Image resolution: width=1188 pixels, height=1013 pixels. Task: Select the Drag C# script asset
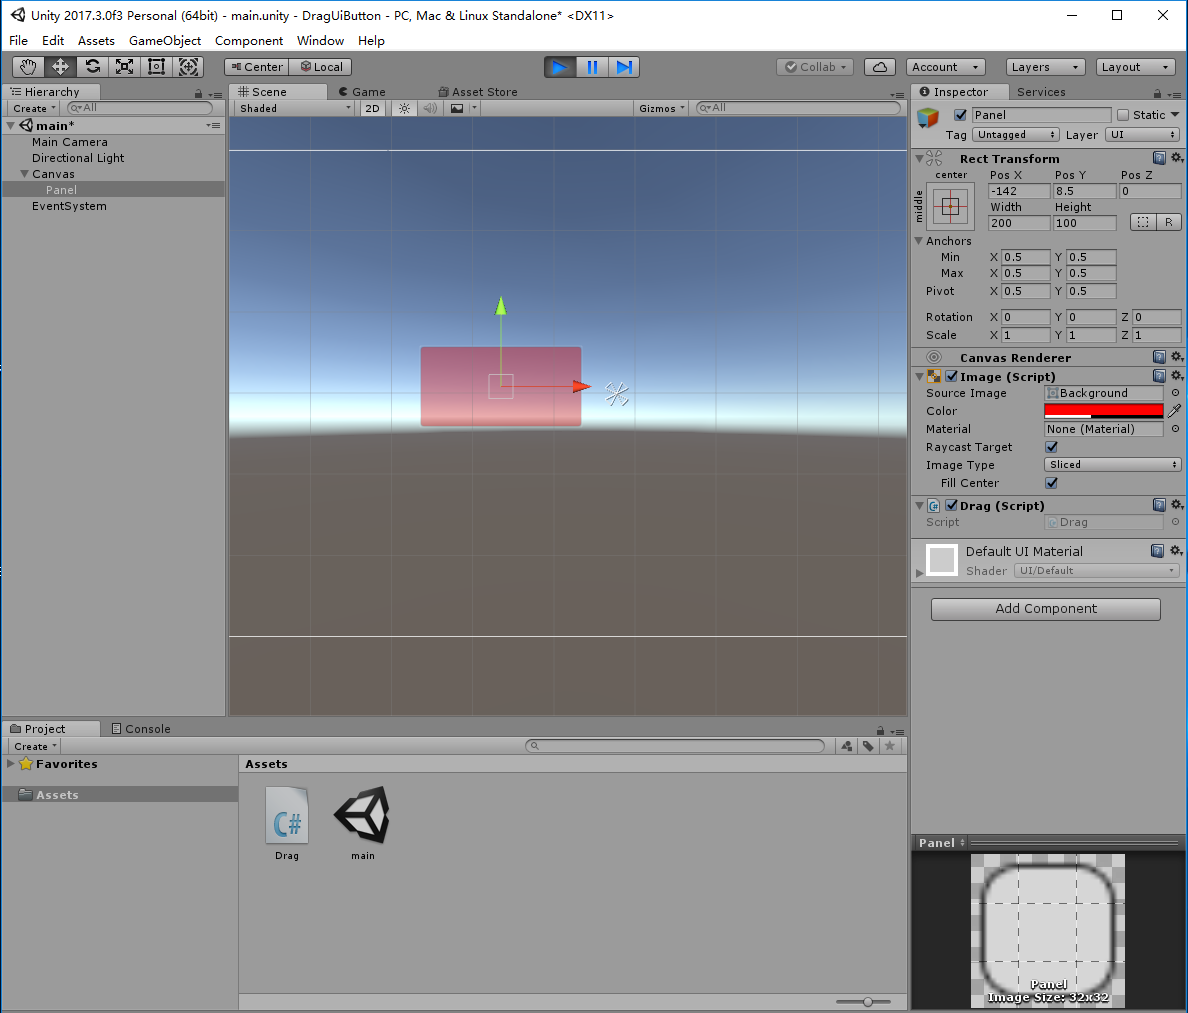[287, 823]
